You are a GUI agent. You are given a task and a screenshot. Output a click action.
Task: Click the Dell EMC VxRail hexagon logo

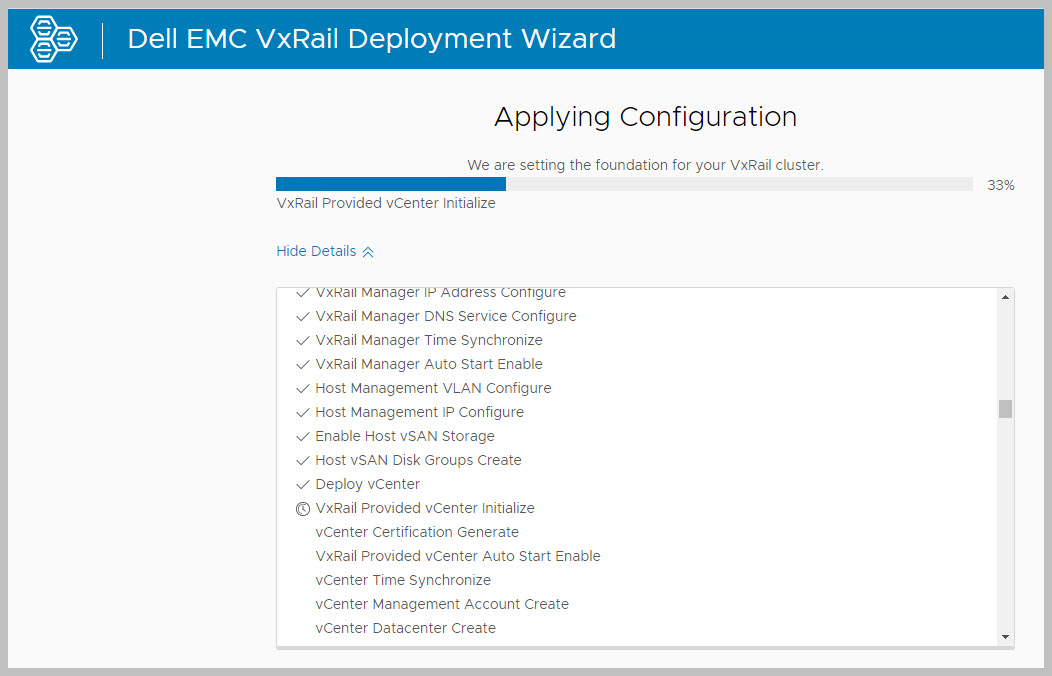point(54,39)
